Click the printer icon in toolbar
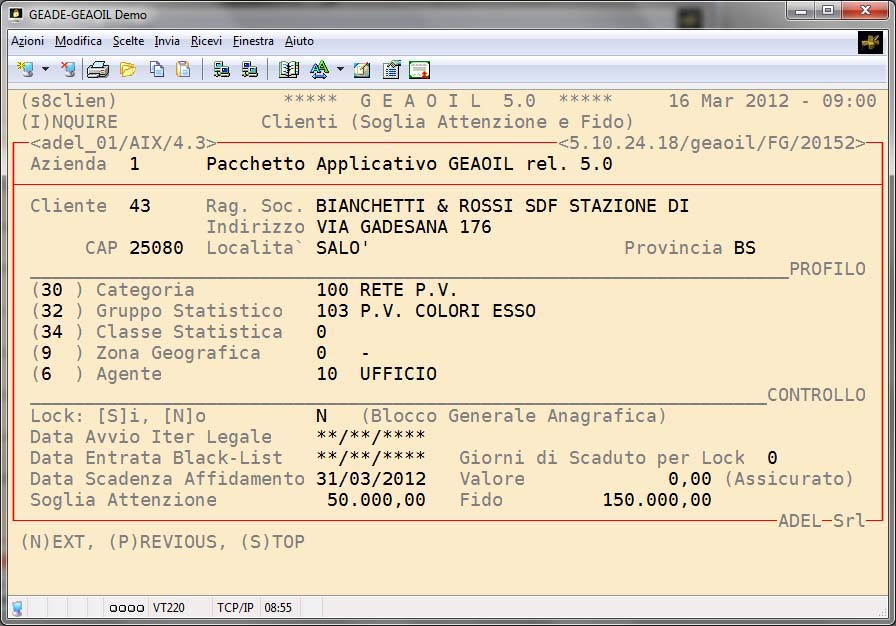The height and width of the screenshot is (626, 896). [x=97, y=70]
